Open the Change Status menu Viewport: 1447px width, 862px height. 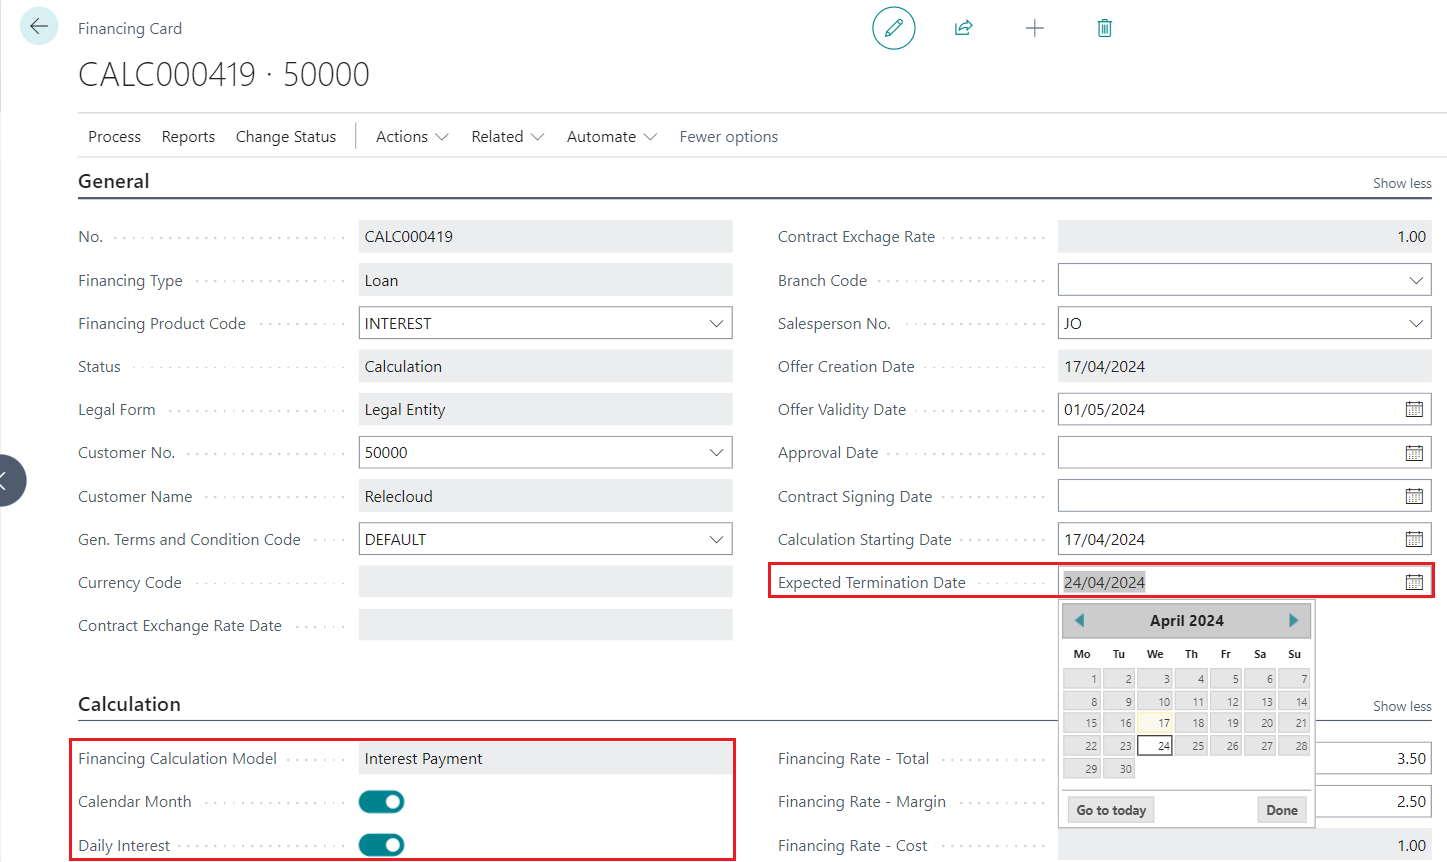(286, 137)
